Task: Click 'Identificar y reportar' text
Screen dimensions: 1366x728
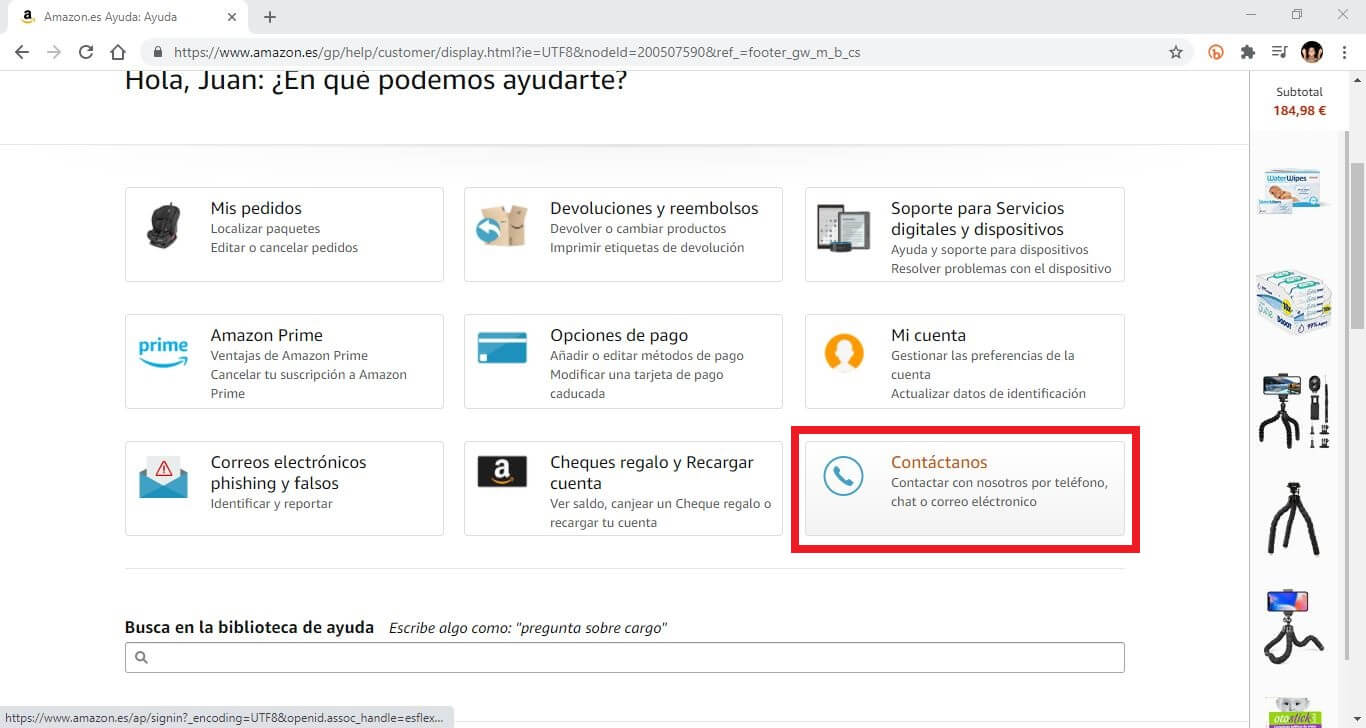Action: [271, 503]
